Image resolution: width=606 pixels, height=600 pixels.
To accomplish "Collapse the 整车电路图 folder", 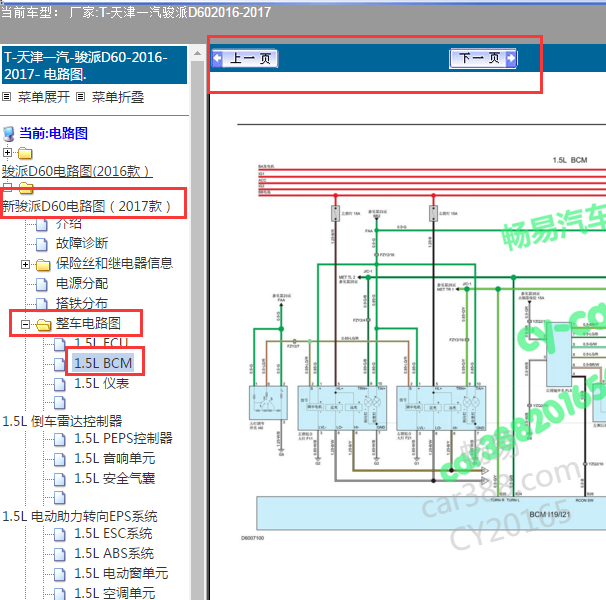I will coord(26,324).
